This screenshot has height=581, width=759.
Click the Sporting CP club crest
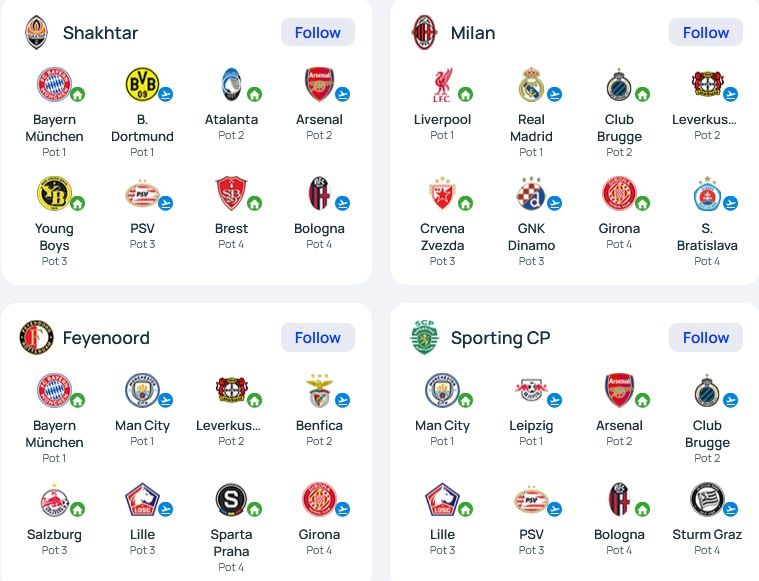(x=424, y=337)
